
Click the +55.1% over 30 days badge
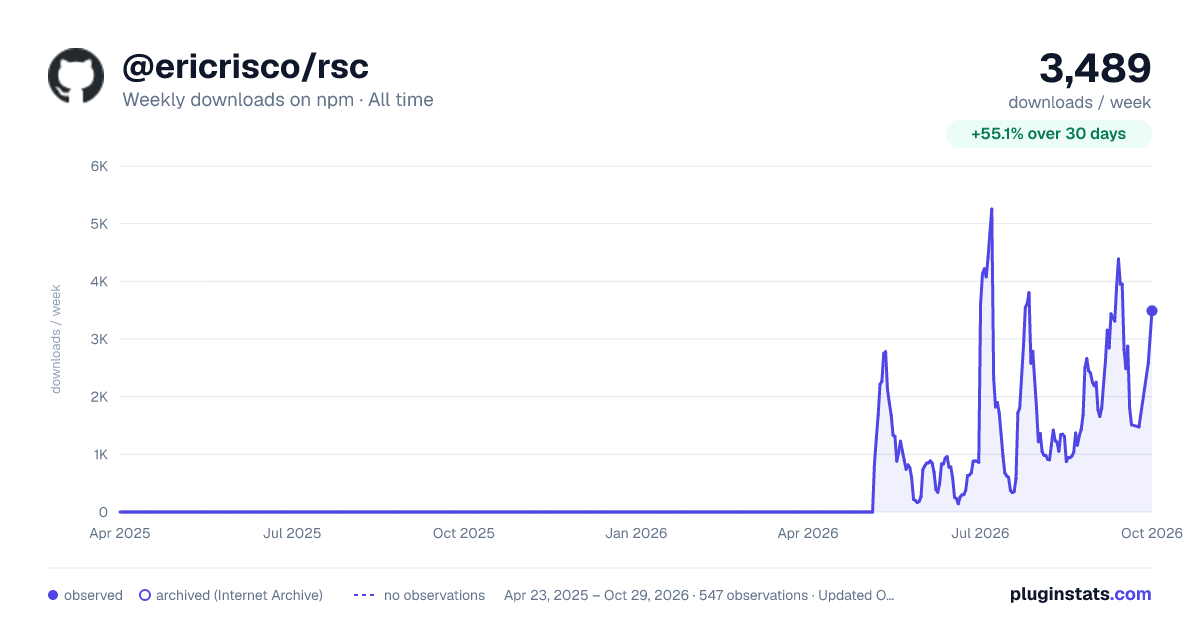[x=1049, y=134]
